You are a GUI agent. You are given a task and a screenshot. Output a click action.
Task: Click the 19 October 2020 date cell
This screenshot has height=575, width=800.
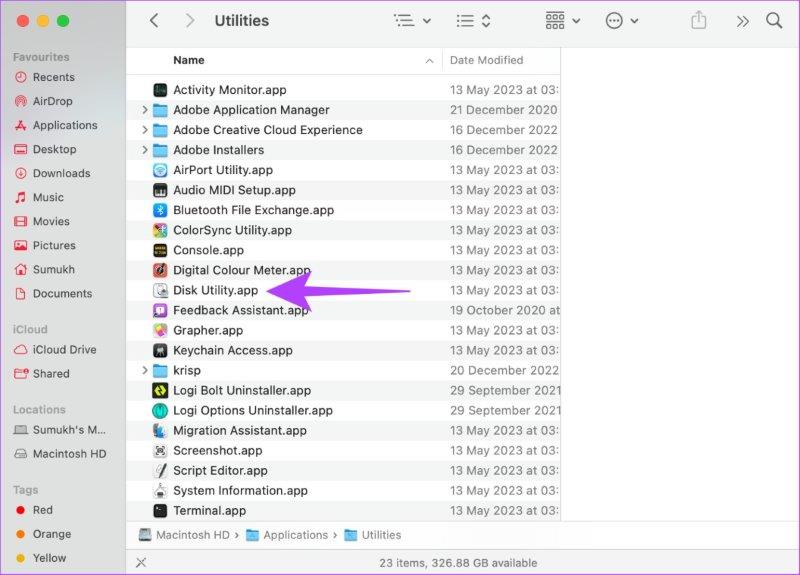(x=505, y=311)
